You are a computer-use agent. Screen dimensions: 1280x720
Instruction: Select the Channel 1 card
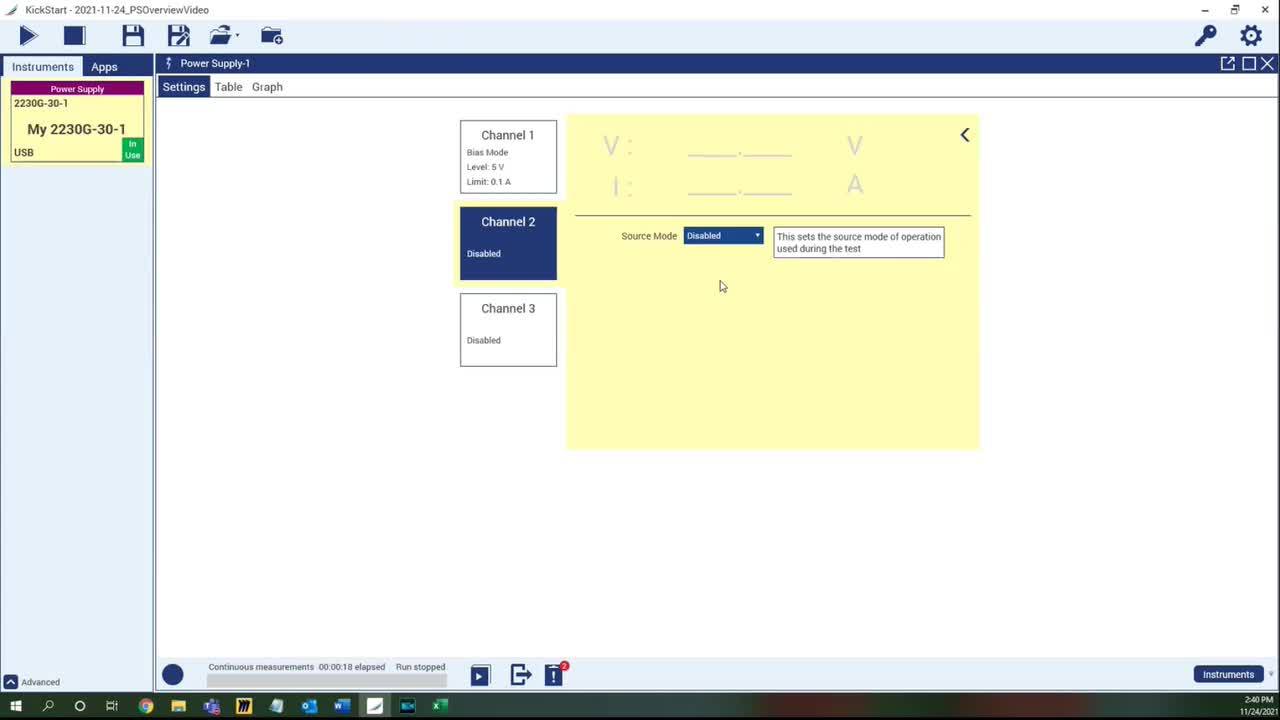(508, 157)
